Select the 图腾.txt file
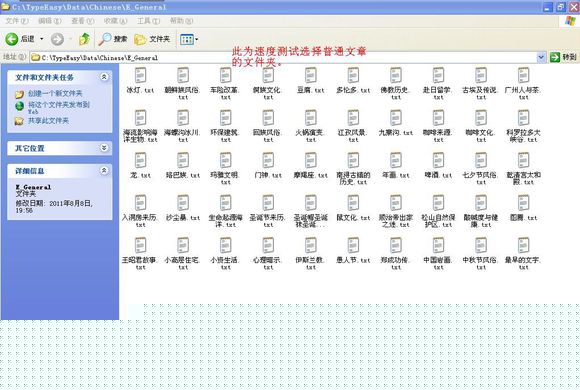 point(523,208)
